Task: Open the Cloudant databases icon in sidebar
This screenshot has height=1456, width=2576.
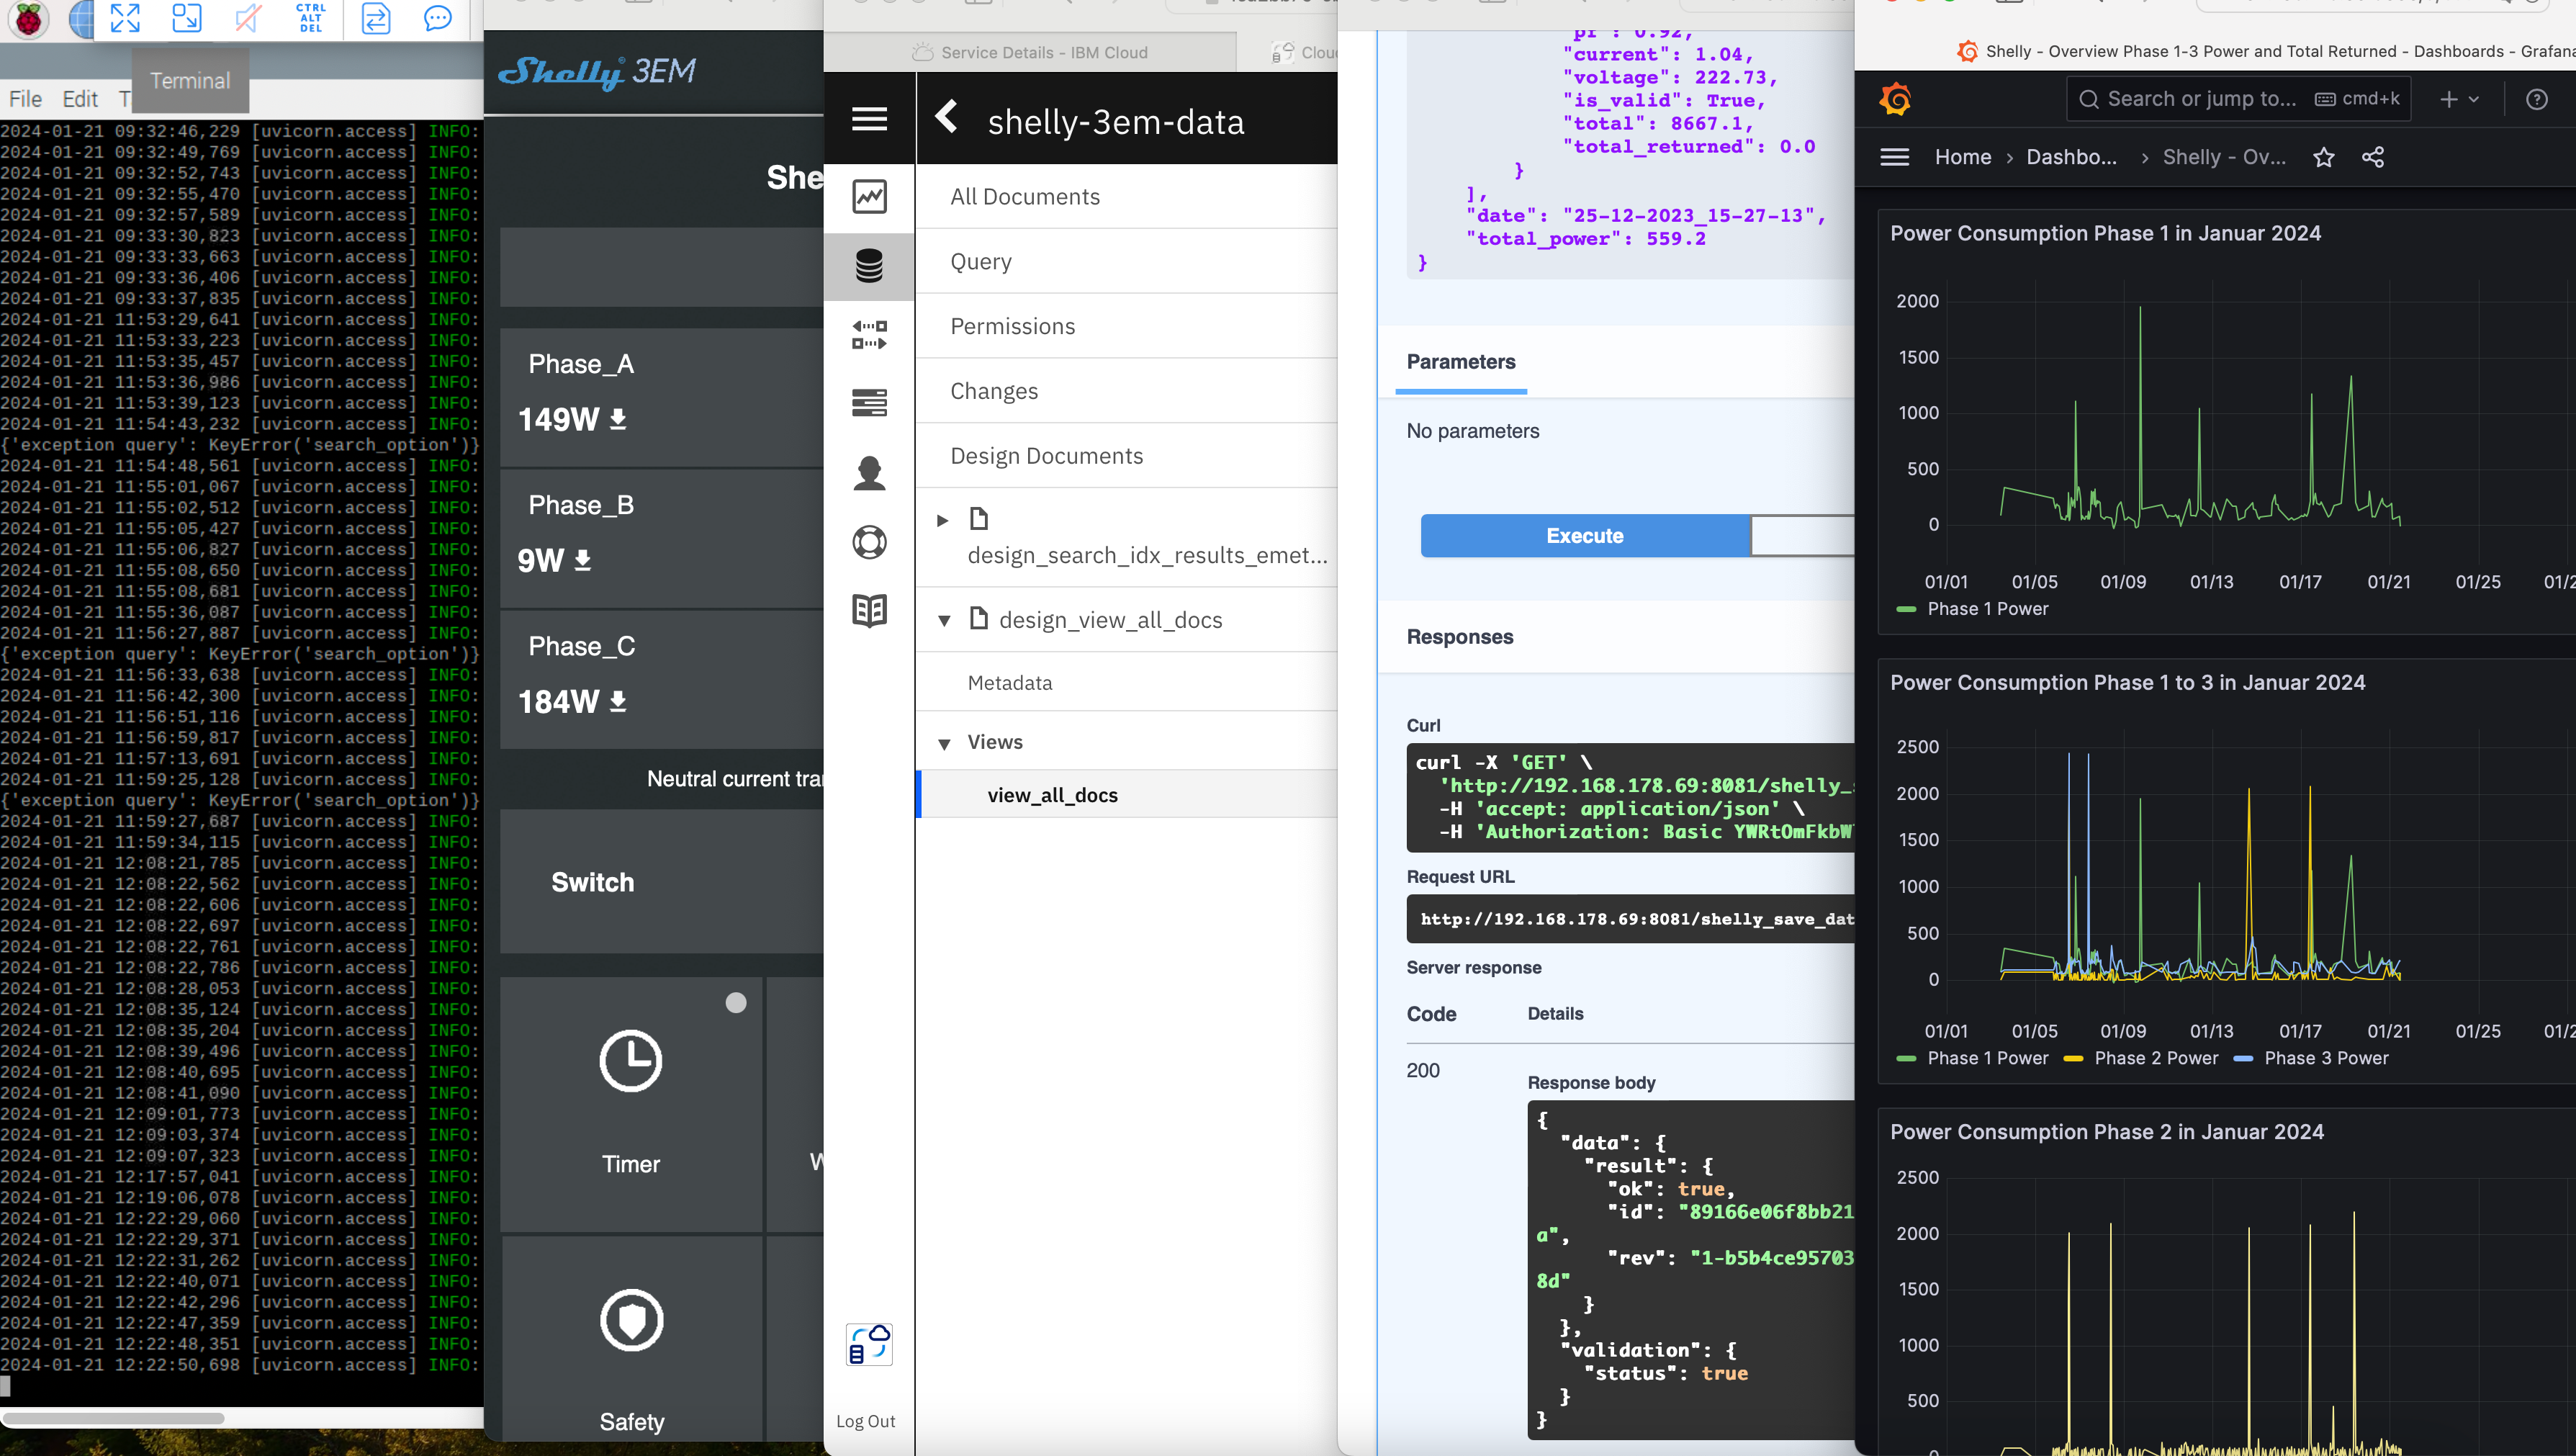Action: coord(868,266)
